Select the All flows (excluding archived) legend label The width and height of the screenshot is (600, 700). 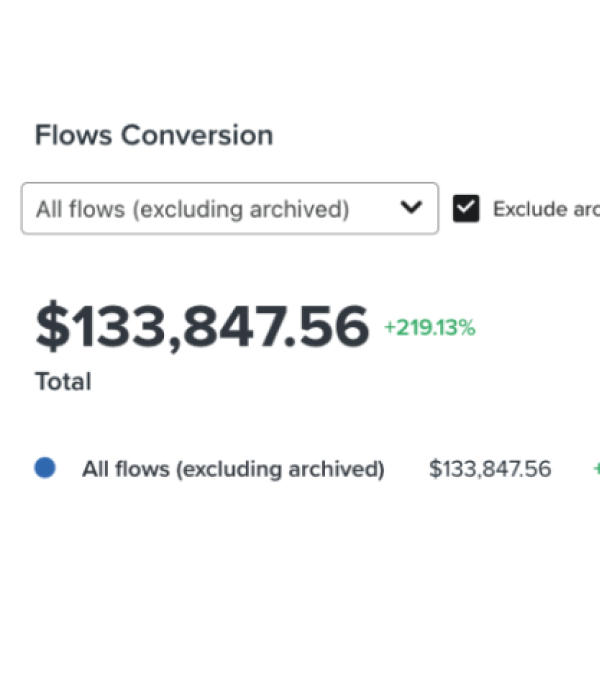233,469
